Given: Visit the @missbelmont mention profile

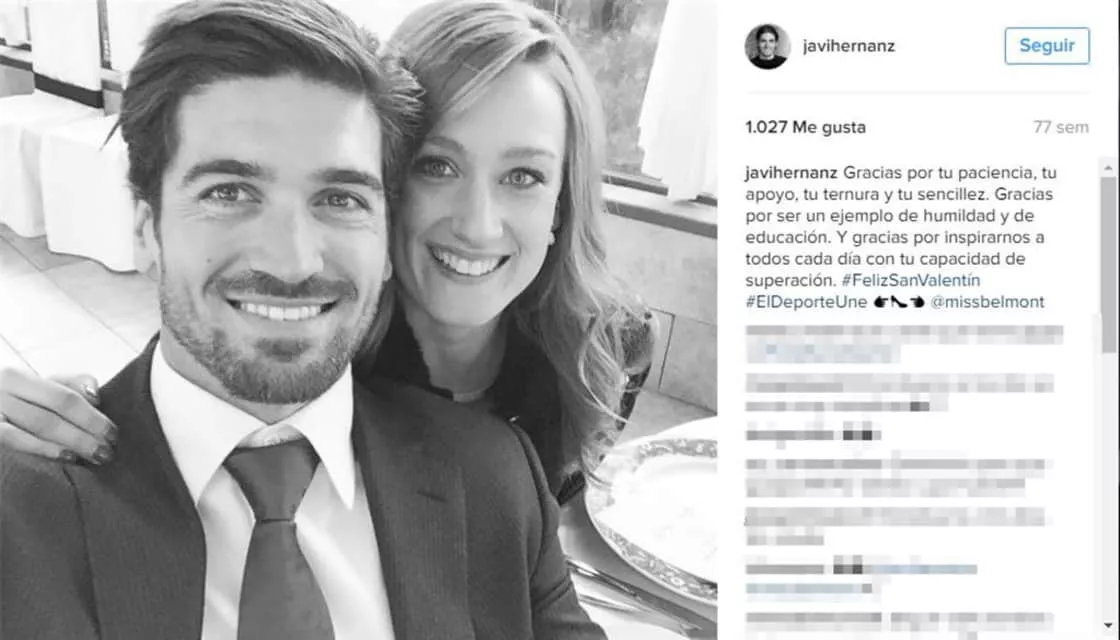Looking at the screenshot, I should [x=987, y=301].
